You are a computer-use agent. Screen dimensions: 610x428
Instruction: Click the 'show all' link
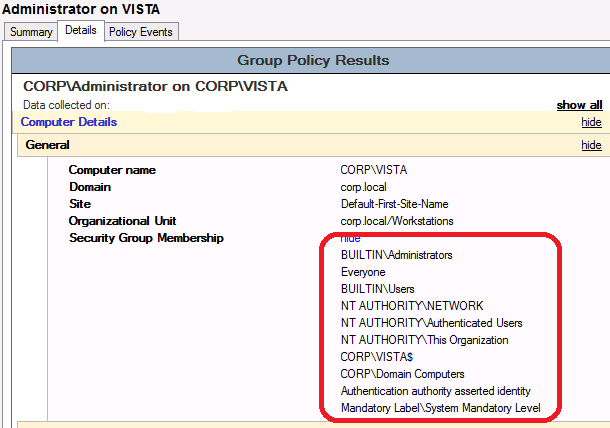pyautogui.click(x=579, y=105)
